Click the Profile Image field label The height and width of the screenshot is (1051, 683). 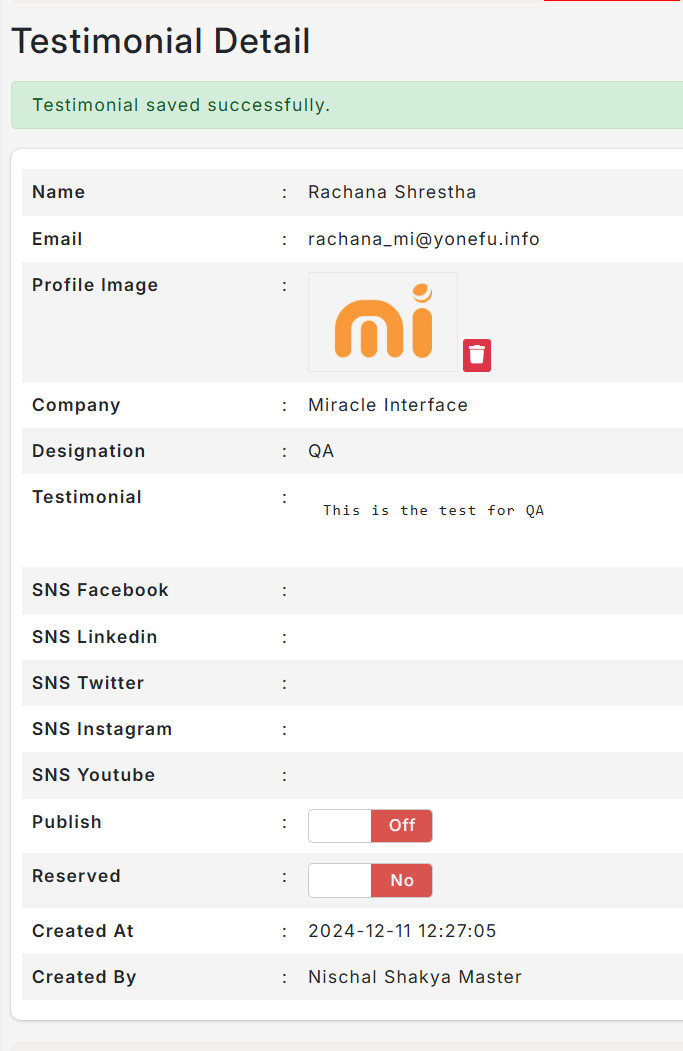coord(95,285)
